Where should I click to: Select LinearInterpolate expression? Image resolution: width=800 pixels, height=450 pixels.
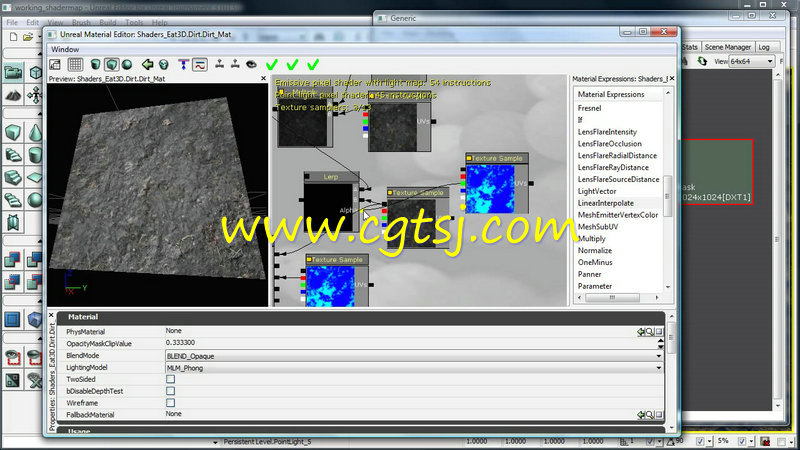point(606,203)
